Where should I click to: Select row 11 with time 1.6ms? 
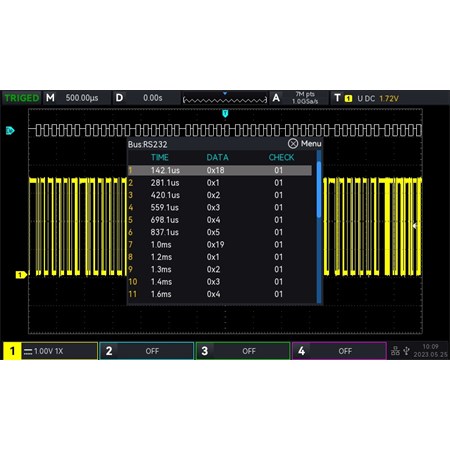(220, 294)
